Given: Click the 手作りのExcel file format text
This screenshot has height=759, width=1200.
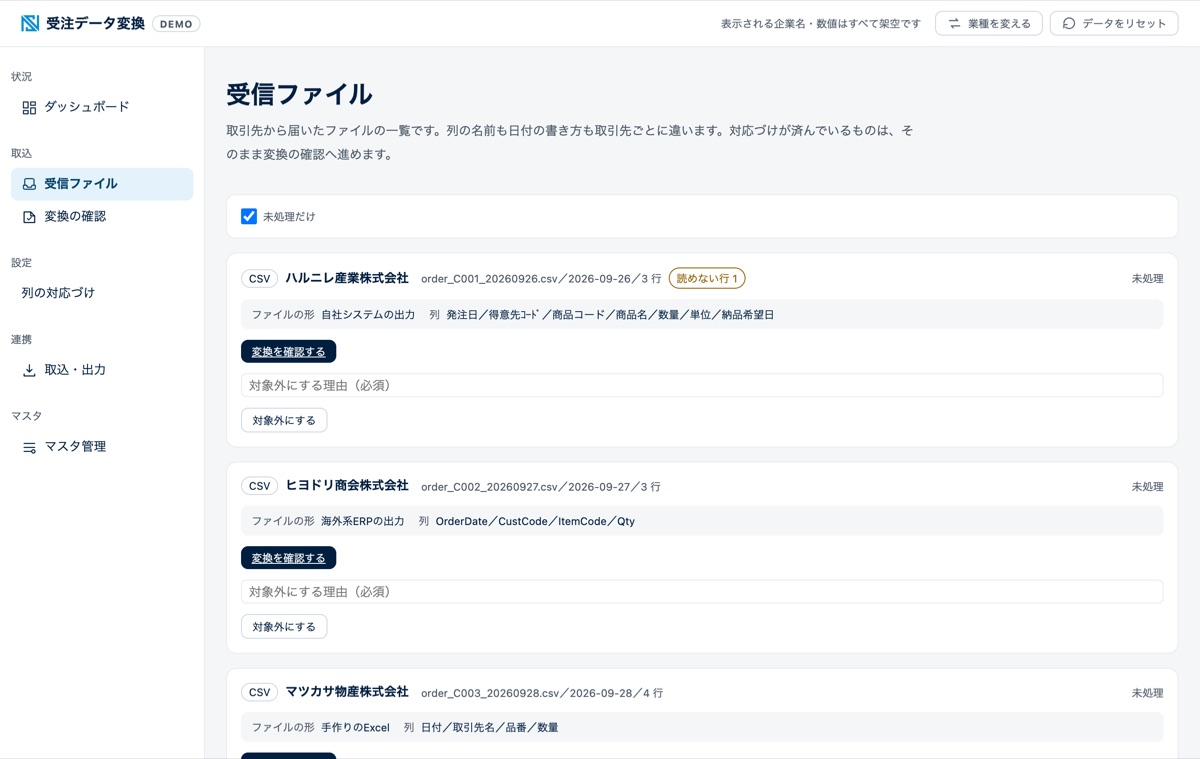Looking at the screenshot, I should click(x=355, y=728).
